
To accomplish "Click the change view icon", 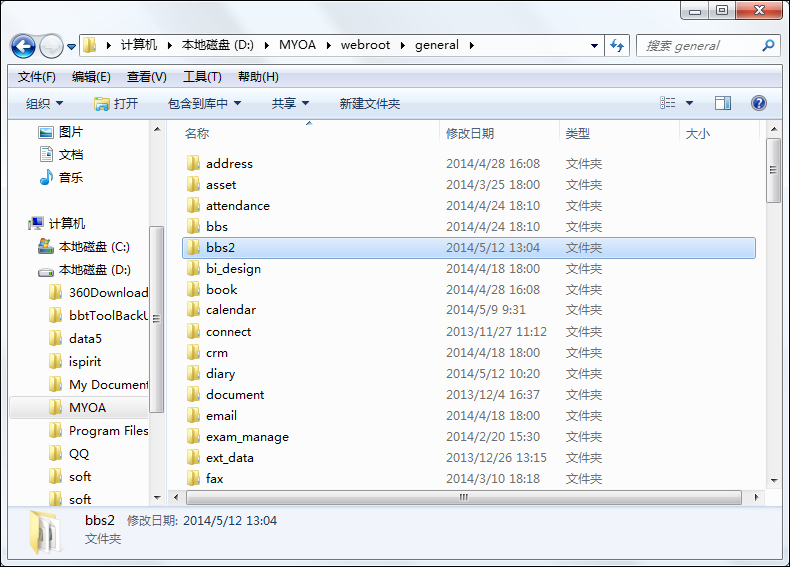I will click(x=668, y=103).
